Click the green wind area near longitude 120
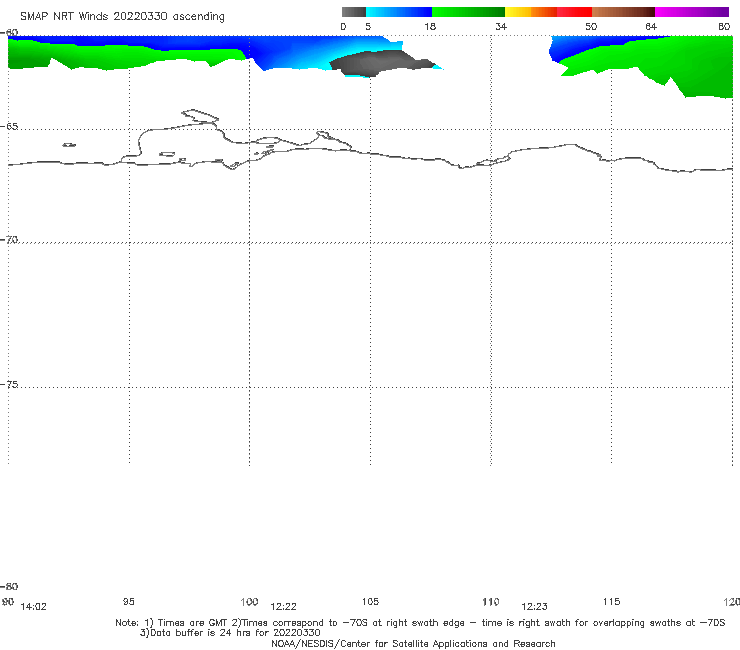The height and width of the screenshot is (650, 740). pos(698,64)
